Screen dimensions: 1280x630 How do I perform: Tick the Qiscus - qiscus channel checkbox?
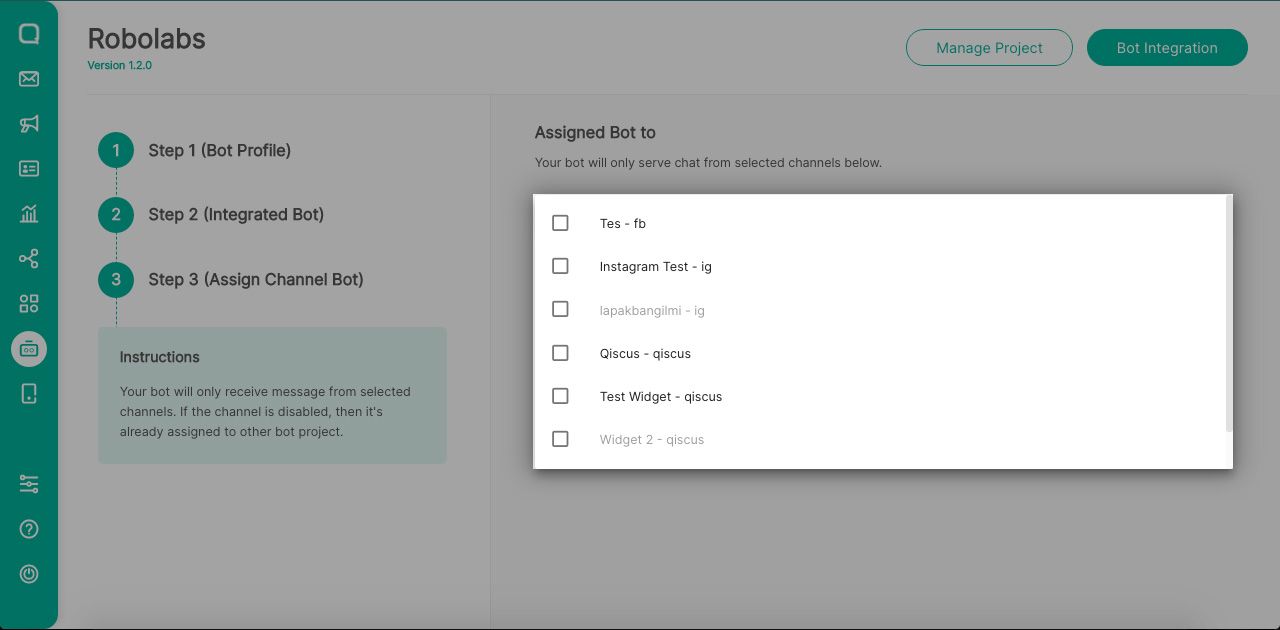pos(560,353)
